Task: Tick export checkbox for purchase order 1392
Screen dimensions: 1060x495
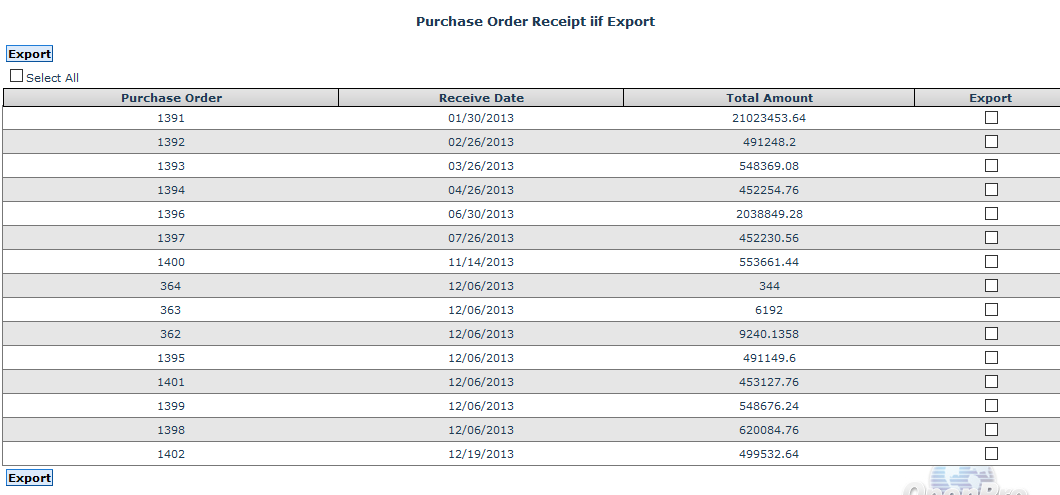Action: (991, 142)
